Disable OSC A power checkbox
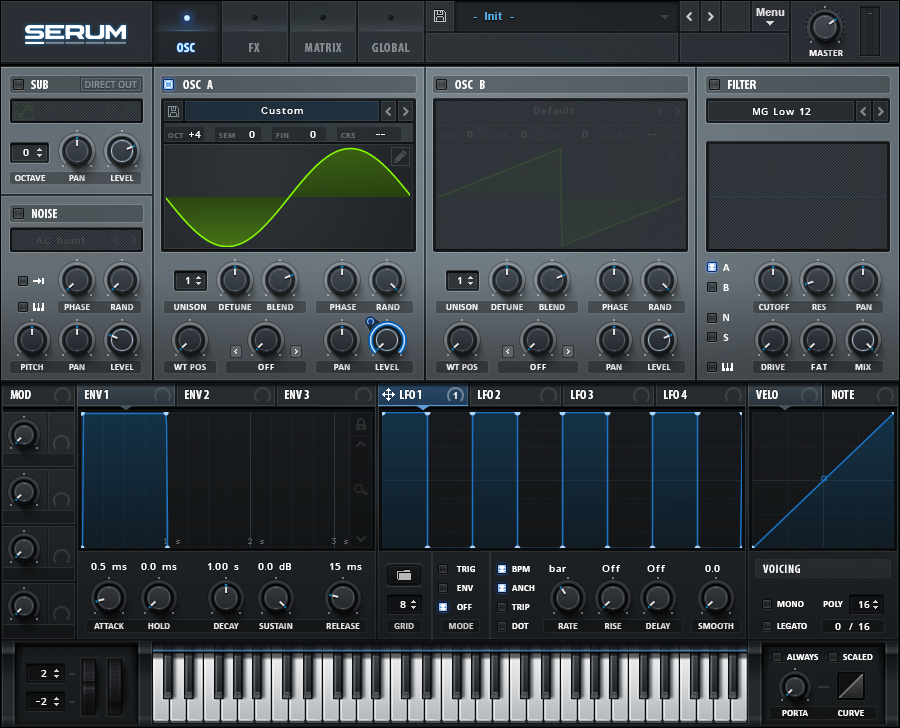Image resolution: width=900 pixels, height=728 pixels. click(x=169, y=84)
